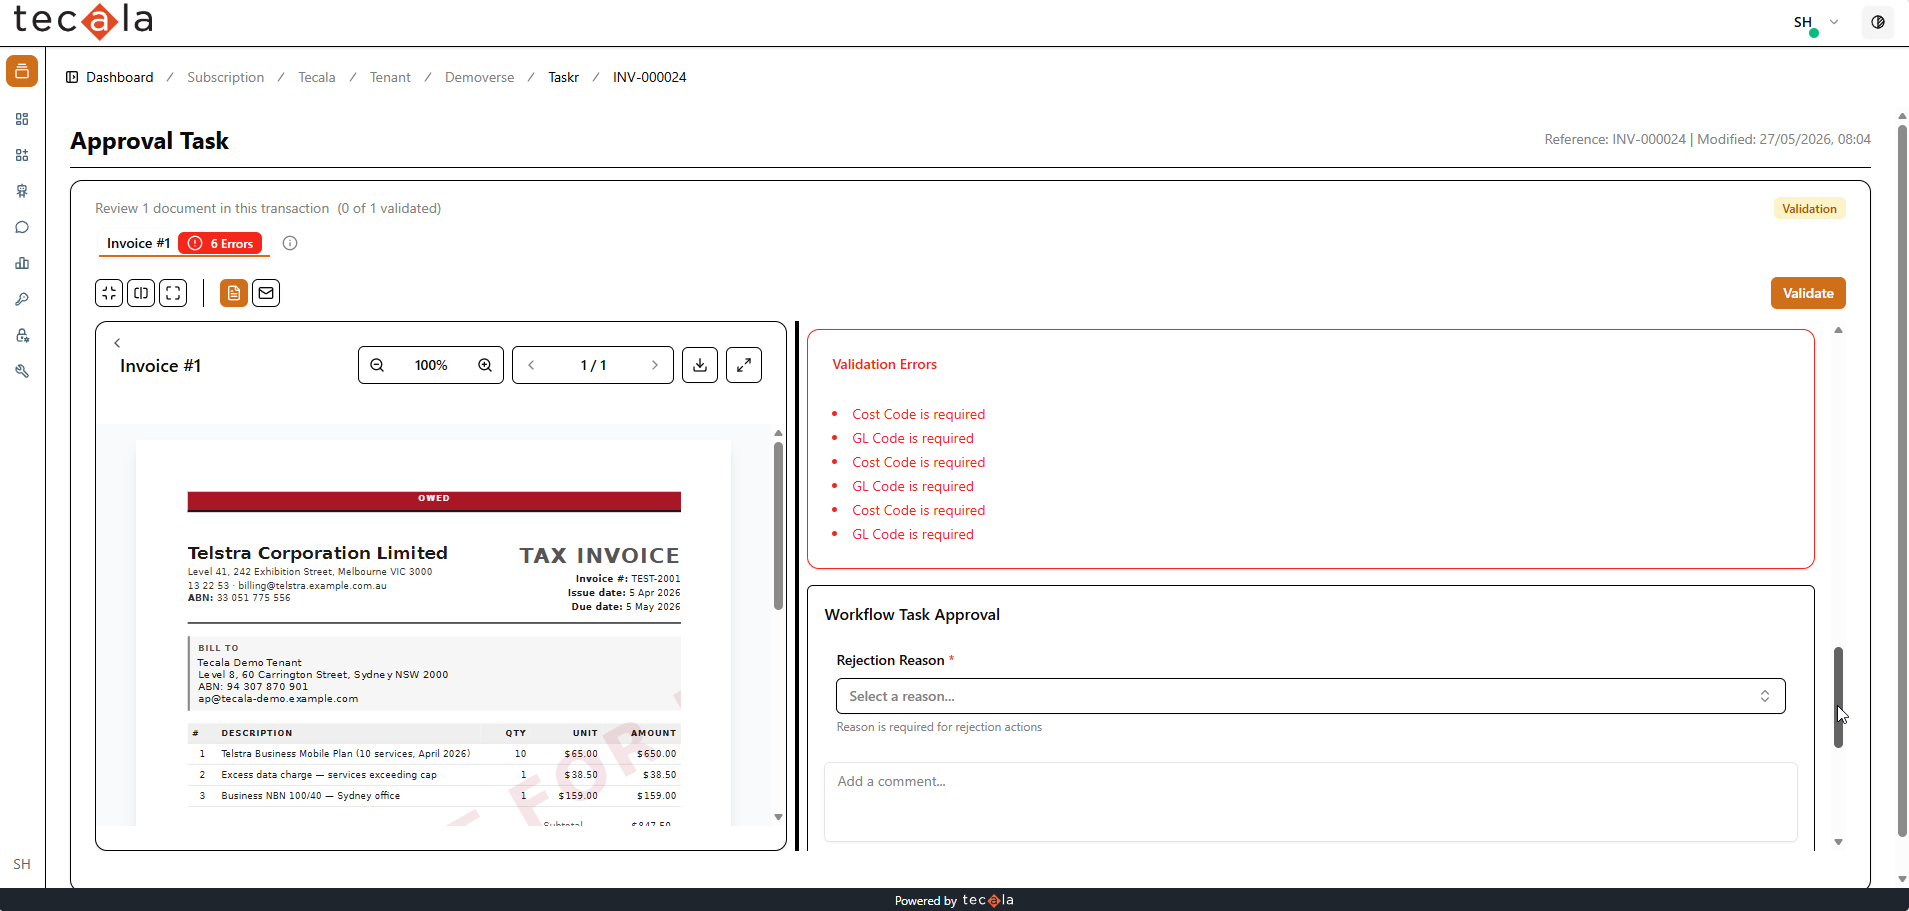The width and height of the screenshot is (1909, 911).
Task: Zoom in the invoice preview
Action: [x=485, y=365]
